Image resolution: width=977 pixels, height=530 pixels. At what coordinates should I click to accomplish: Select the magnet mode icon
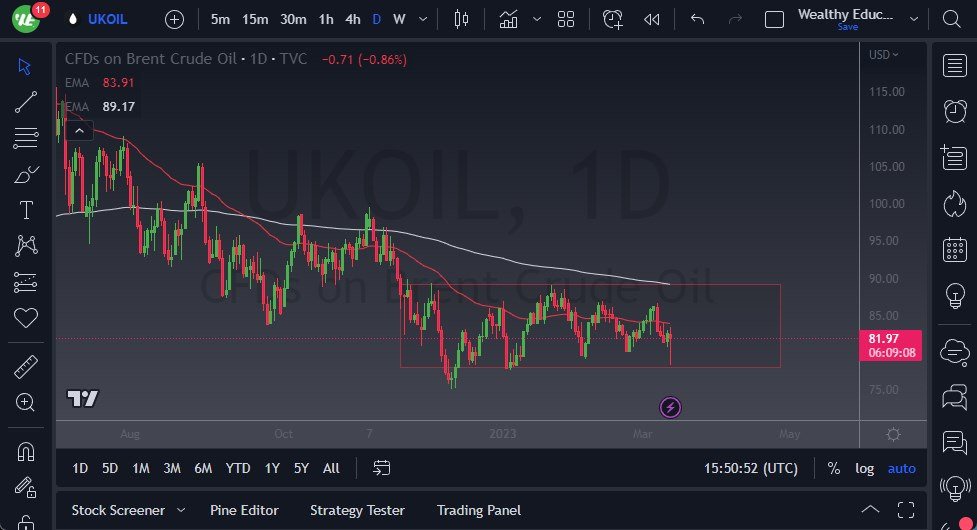pyautogui.click(x=26, y=452)
